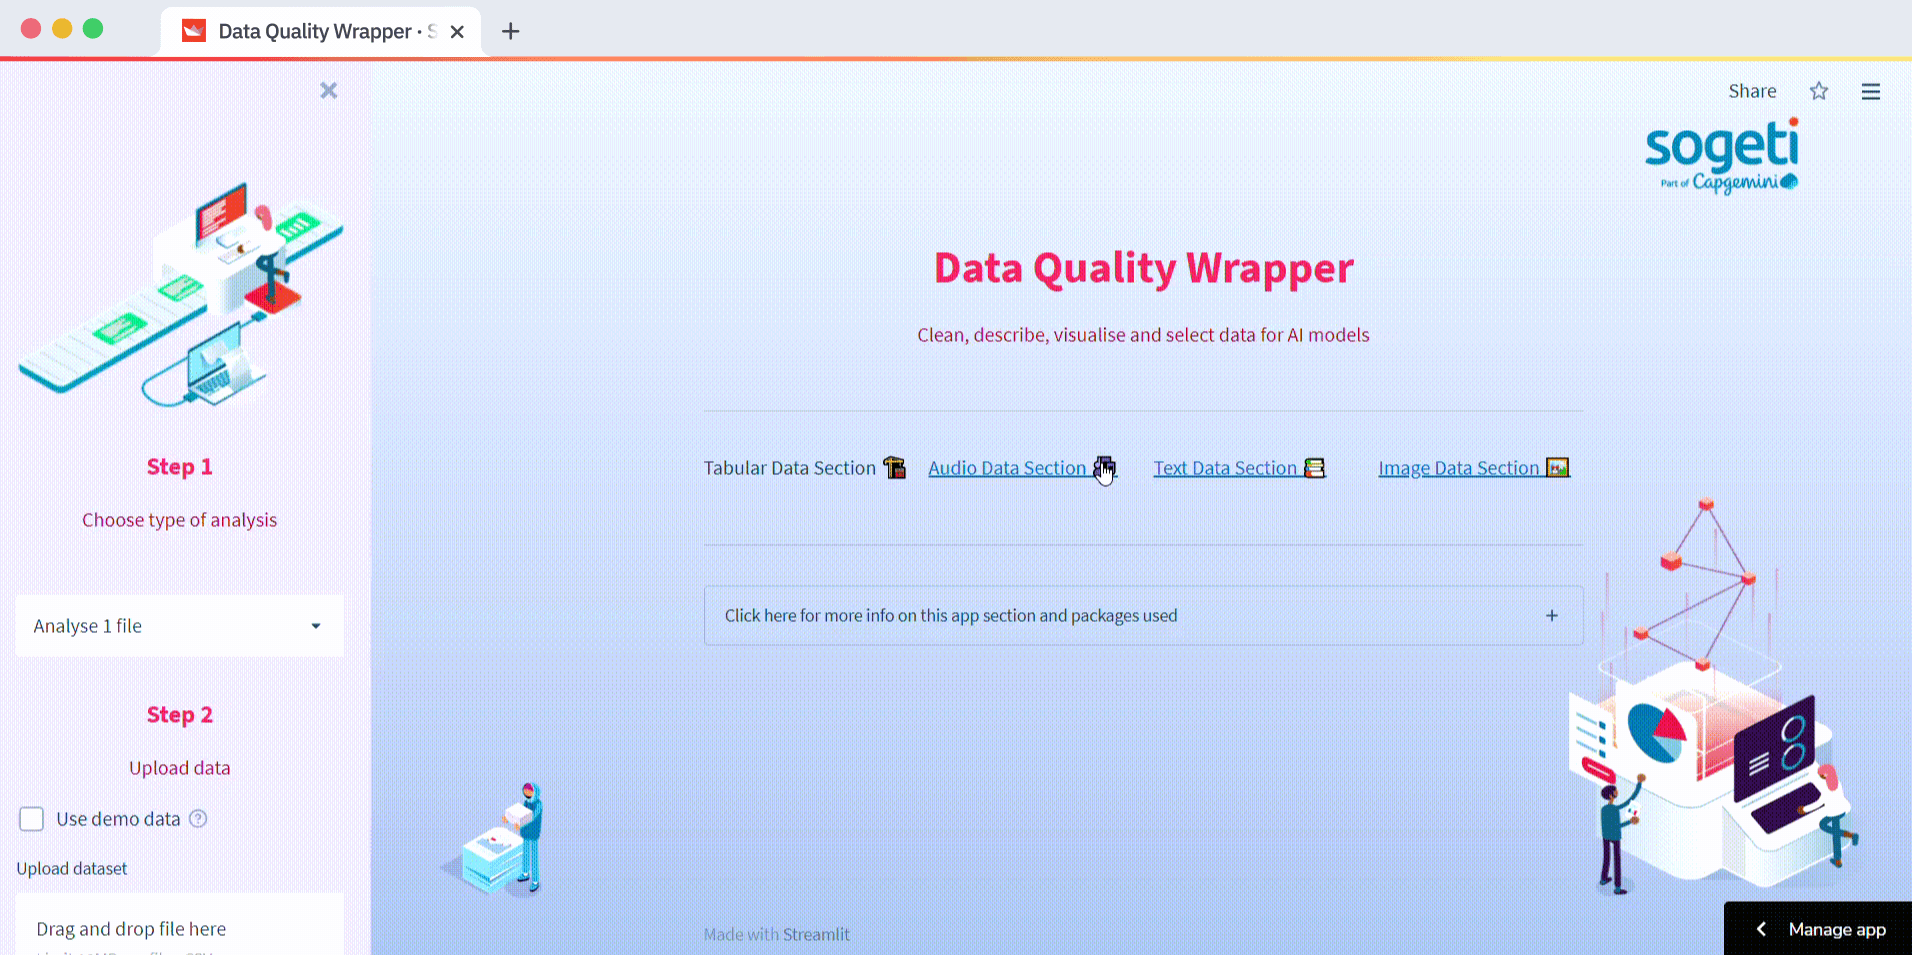Open a new browser tab
This screenshot has height=955, width=1912.
pos(510,31)
